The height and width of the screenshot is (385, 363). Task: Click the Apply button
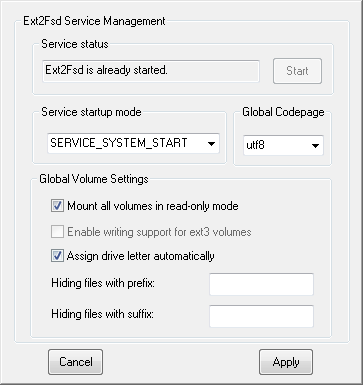tap(286, 362)
